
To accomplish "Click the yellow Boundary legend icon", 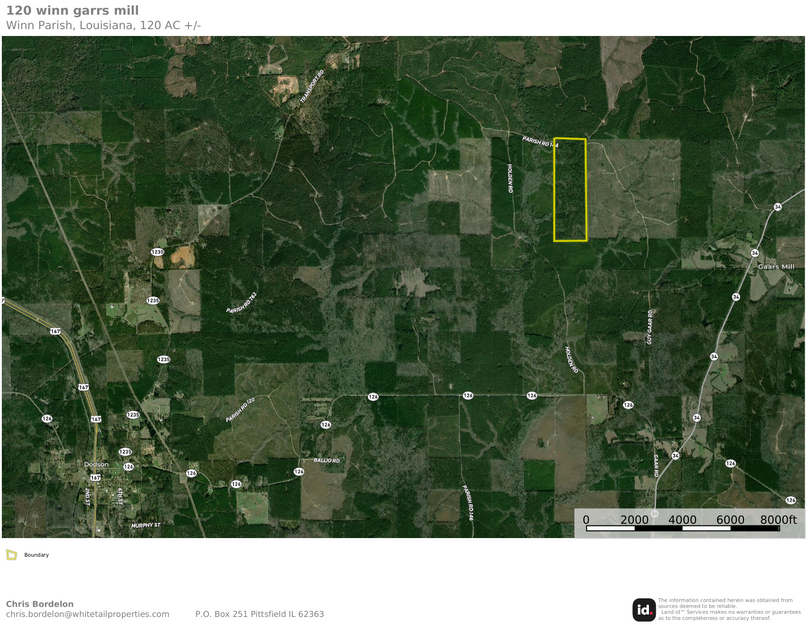I will (x=11, y=554).
